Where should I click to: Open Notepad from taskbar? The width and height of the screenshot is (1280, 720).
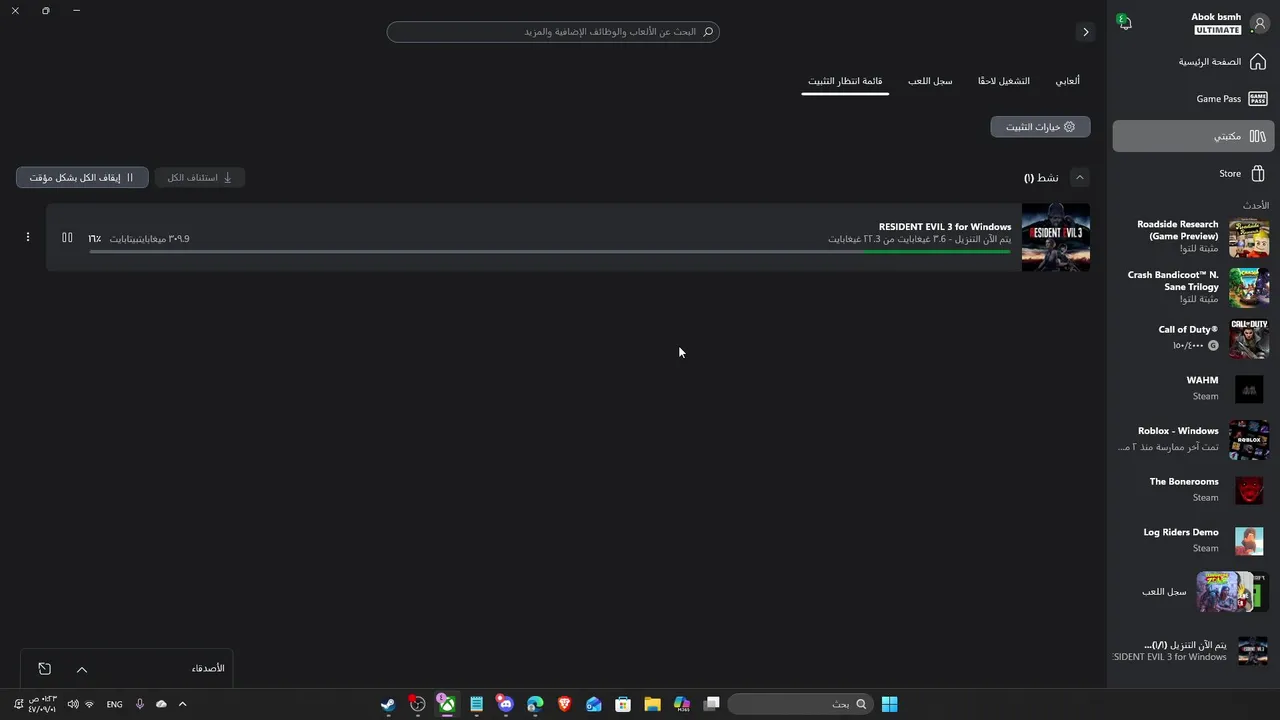point(476,704)
